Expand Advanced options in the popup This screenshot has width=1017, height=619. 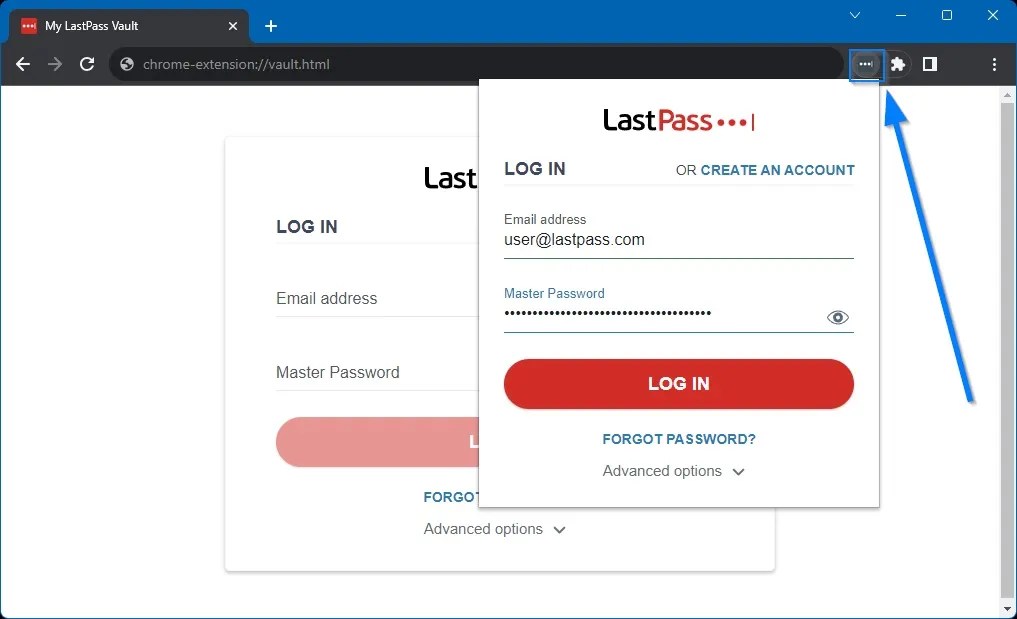tap(672, 471)
